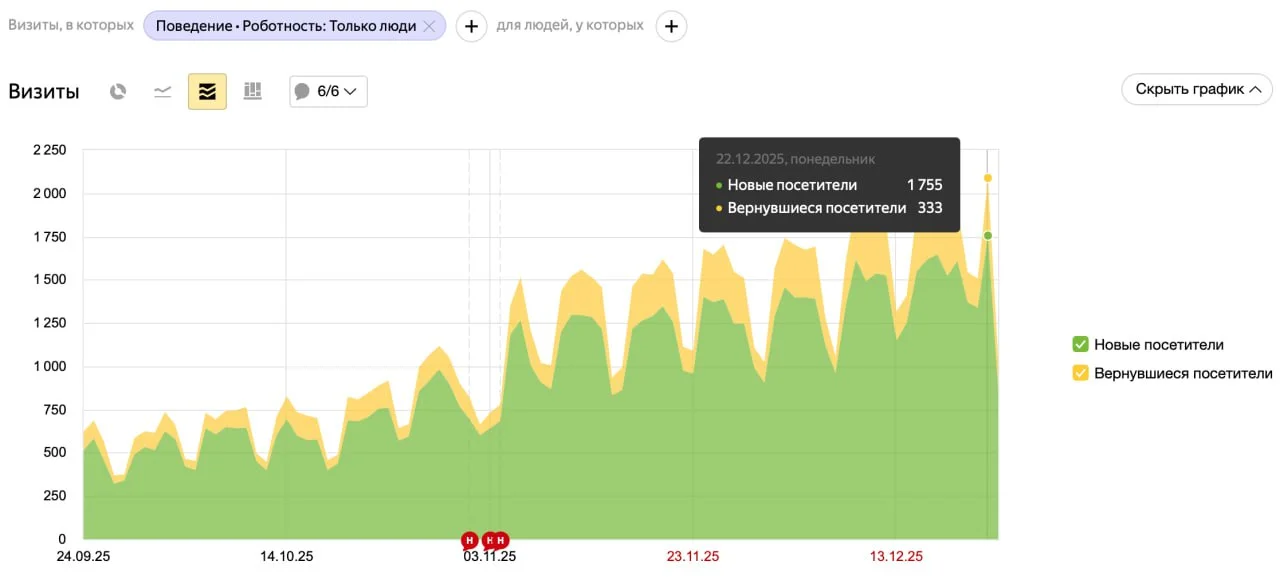Screen dimensions: 1280x577
Task: Open the 6/6 annotations dropdown
Action: (x=328, y=92)
